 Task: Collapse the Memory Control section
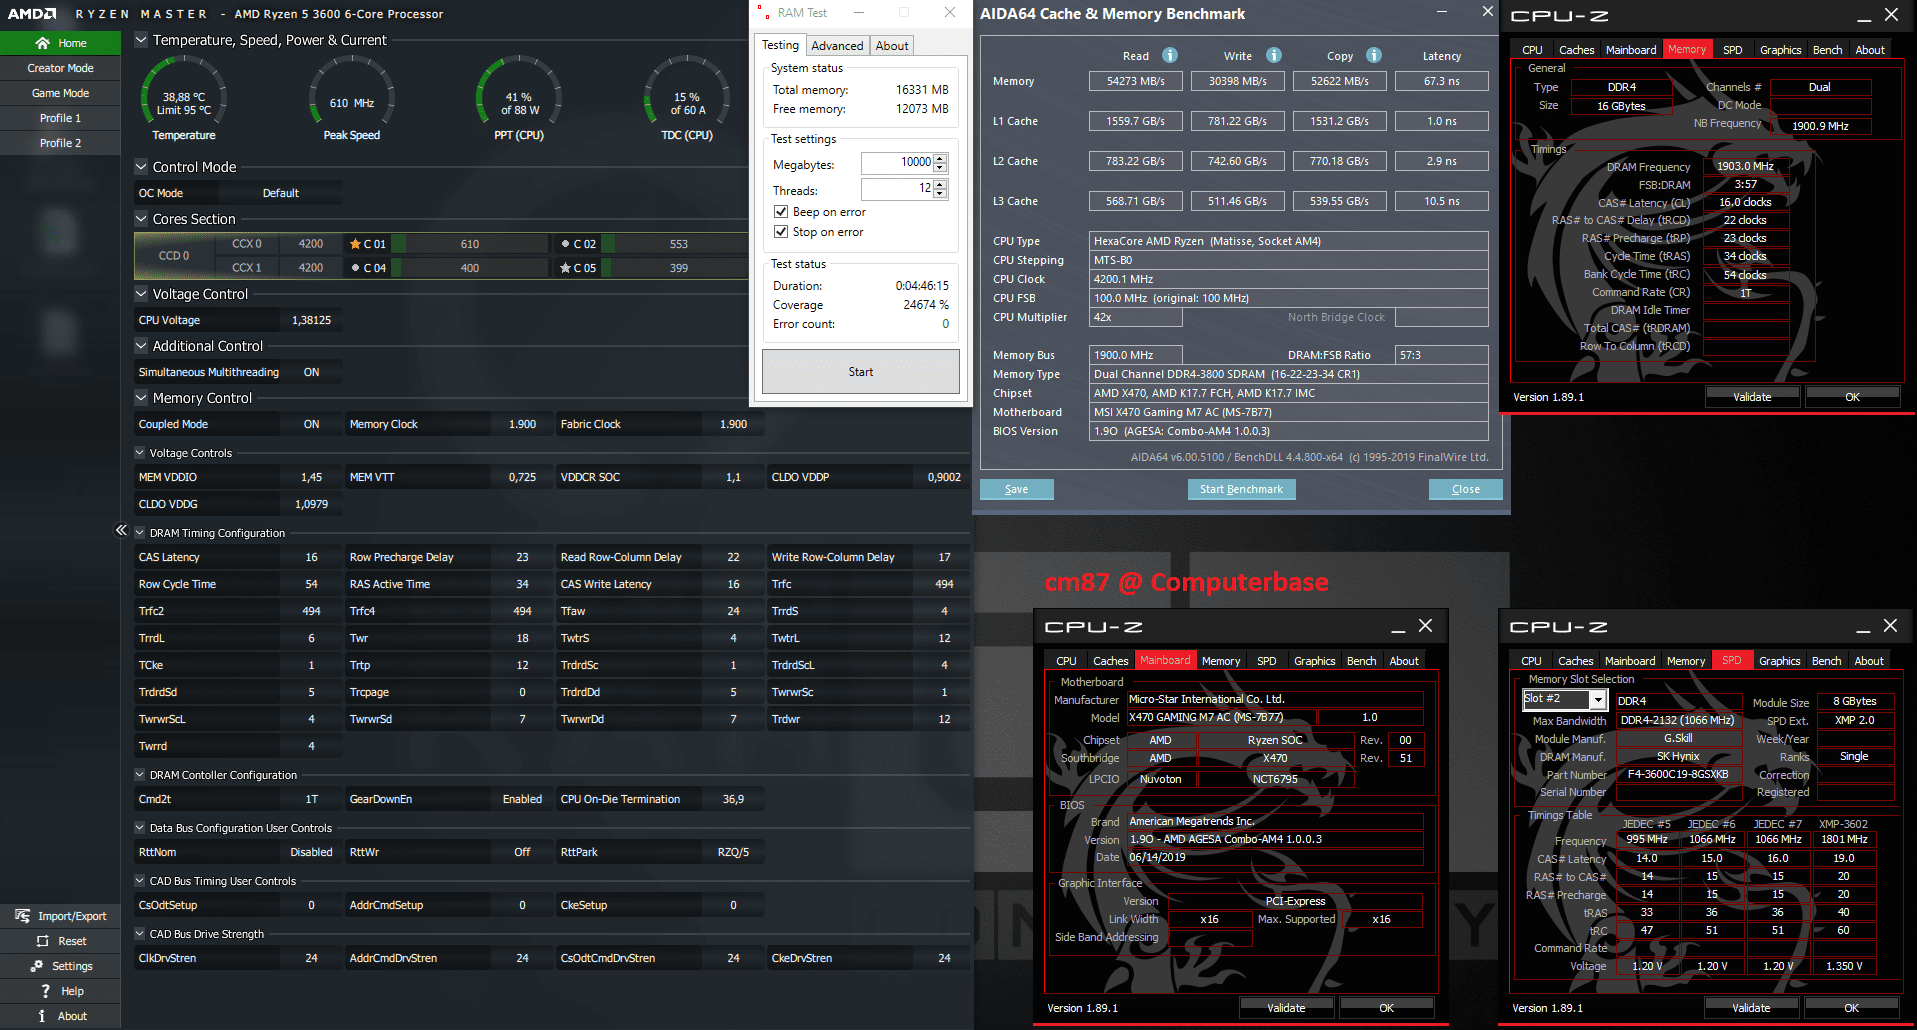pyautogui.click(x=141, y=398)
